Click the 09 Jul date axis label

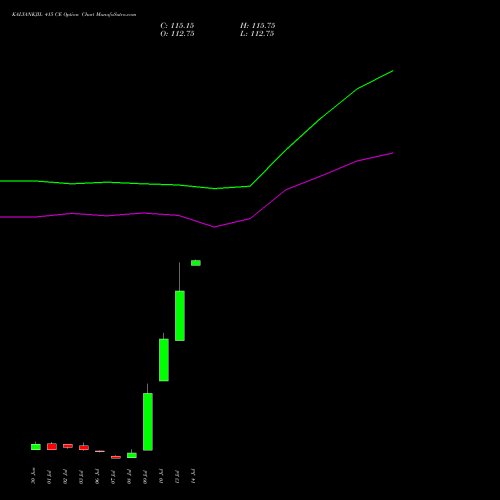tap(145, 477)
